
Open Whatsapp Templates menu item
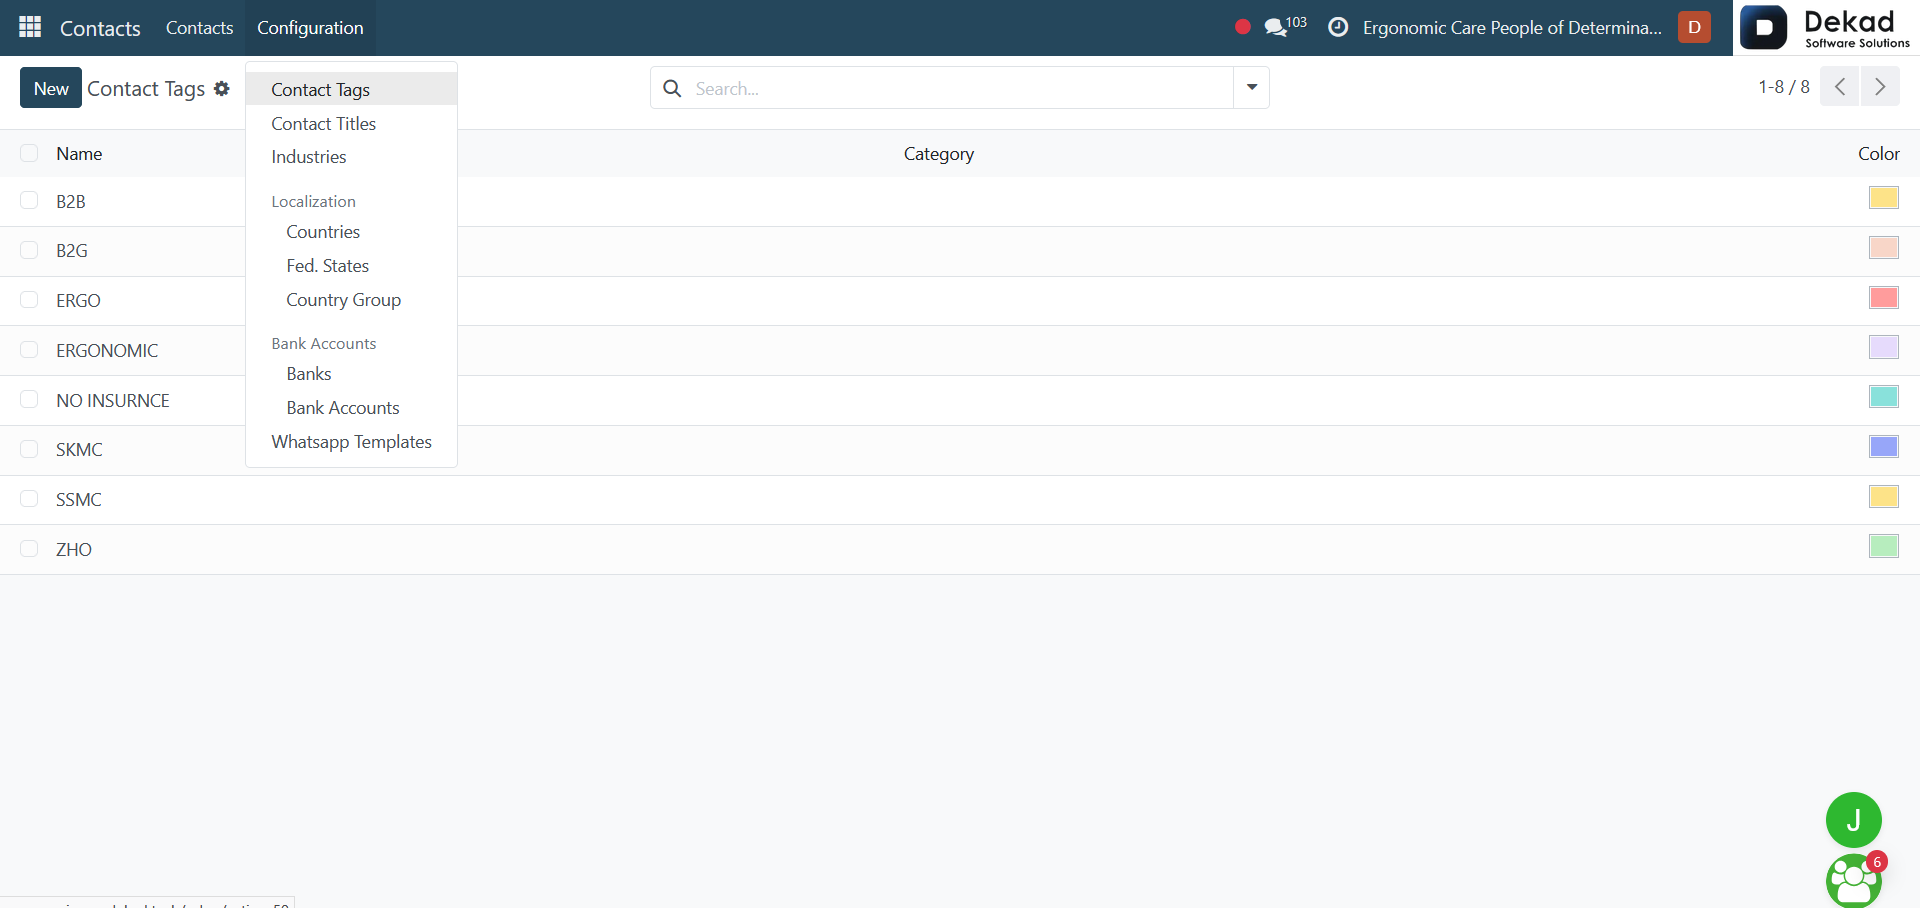[x=351, y=442]
